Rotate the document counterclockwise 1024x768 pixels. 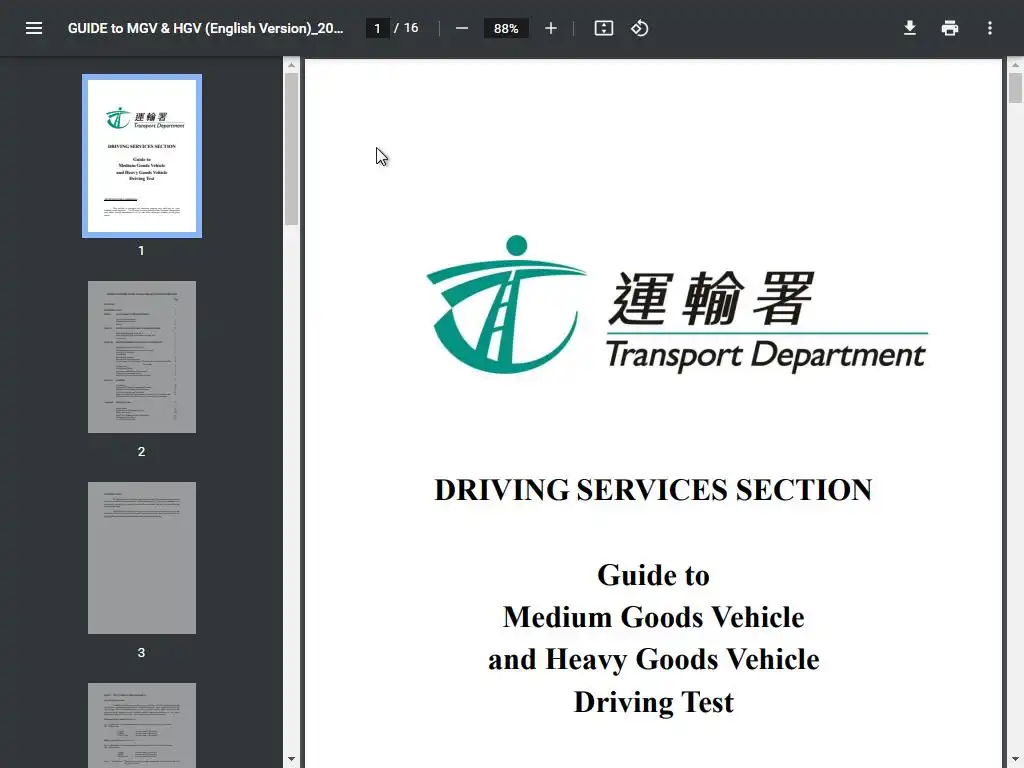pyautogui.click(x=639, y=28)
